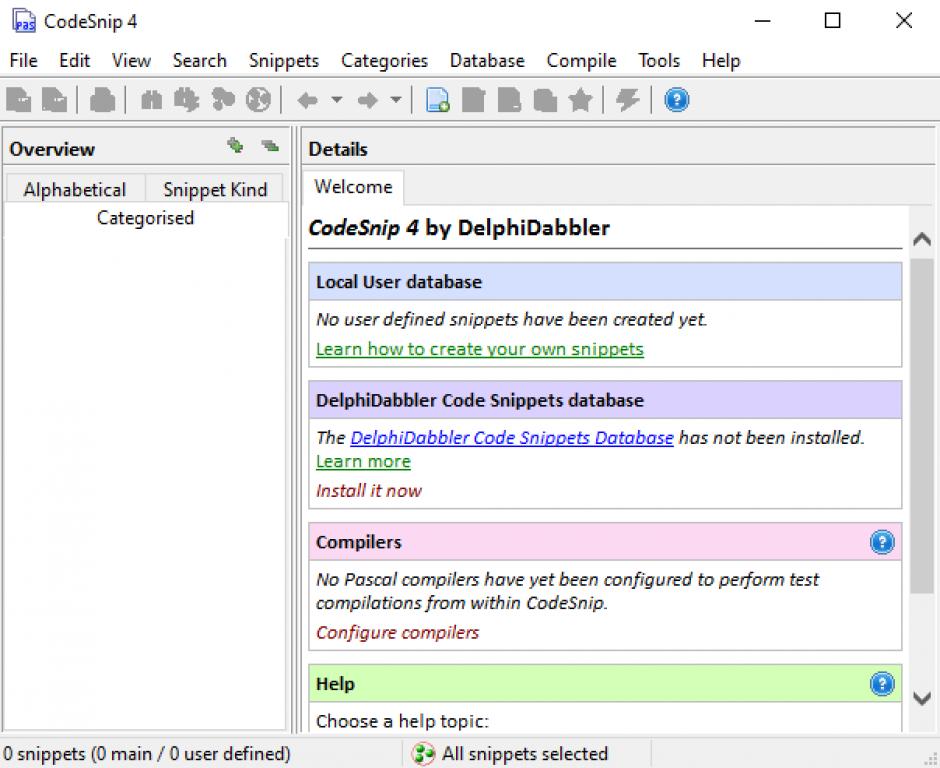Click the All snippets selected status icon
Viewport: 940px width, 768px height.
423,754
